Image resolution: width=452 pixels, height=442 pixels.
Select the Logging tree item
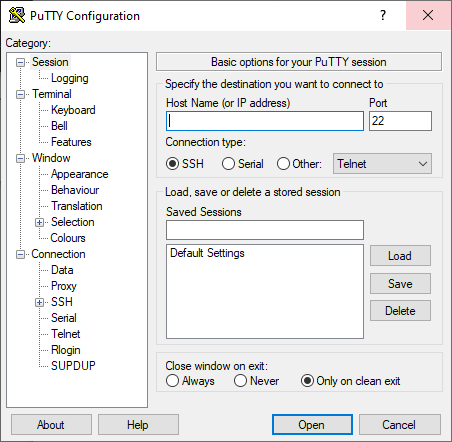(x=70, y=78)
